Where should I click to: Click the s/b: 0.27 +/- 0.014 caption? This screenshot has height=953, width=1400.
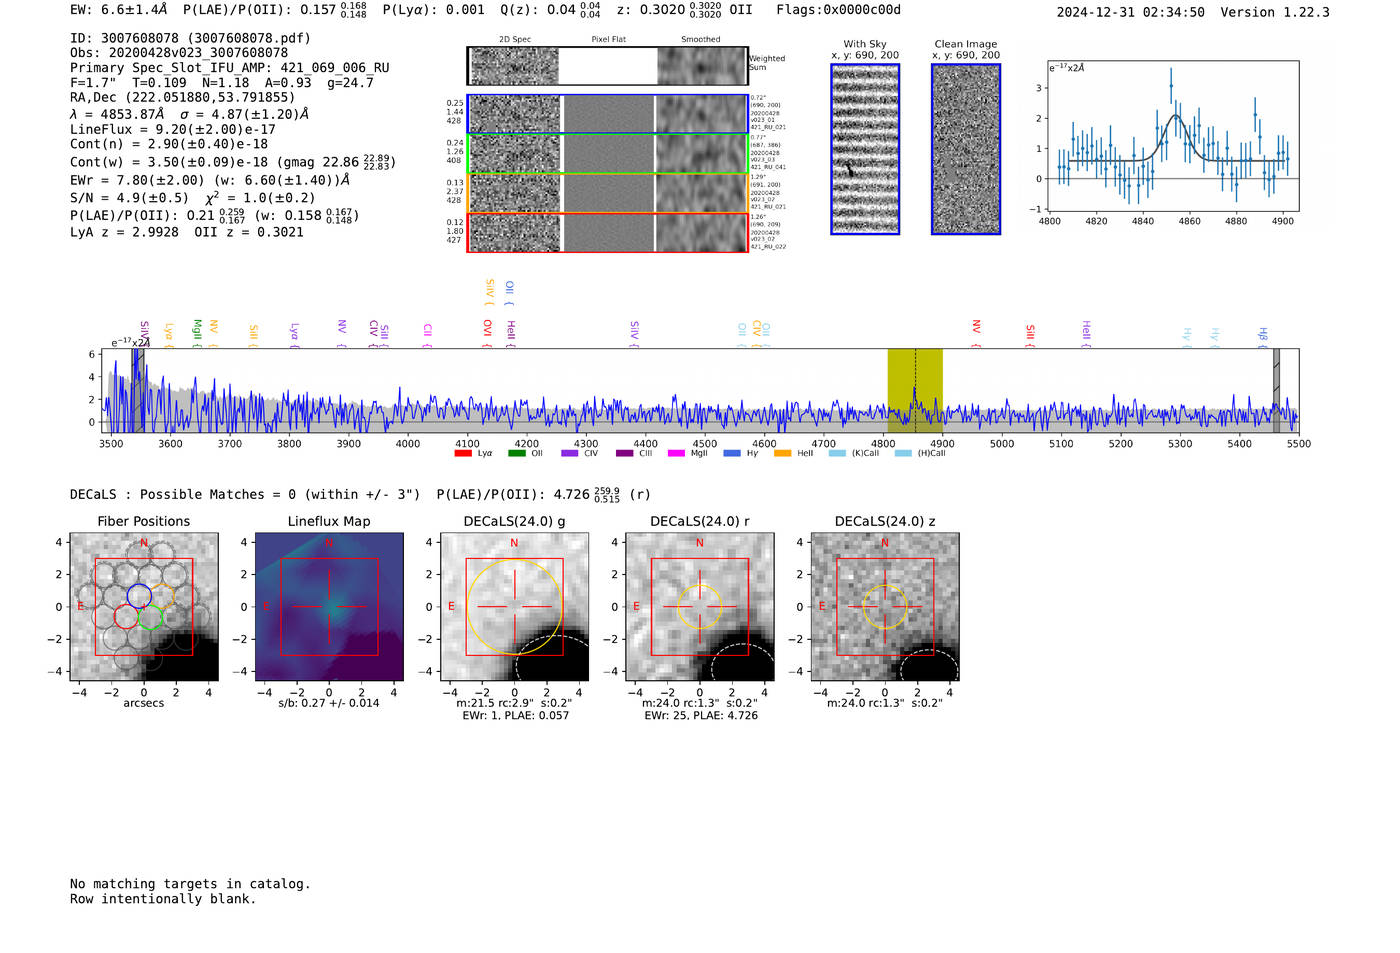point(329,703)
